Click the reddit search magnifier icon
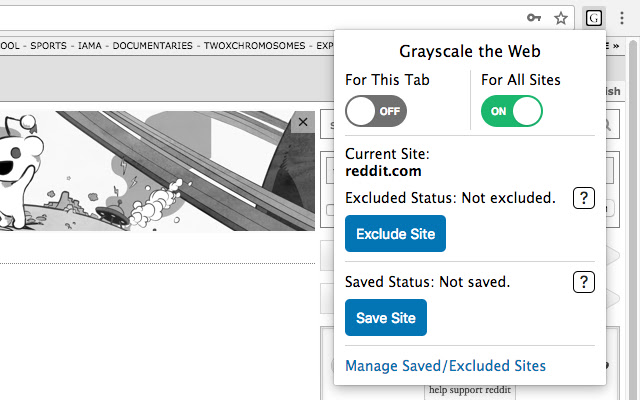 click(x=606, y=126)
